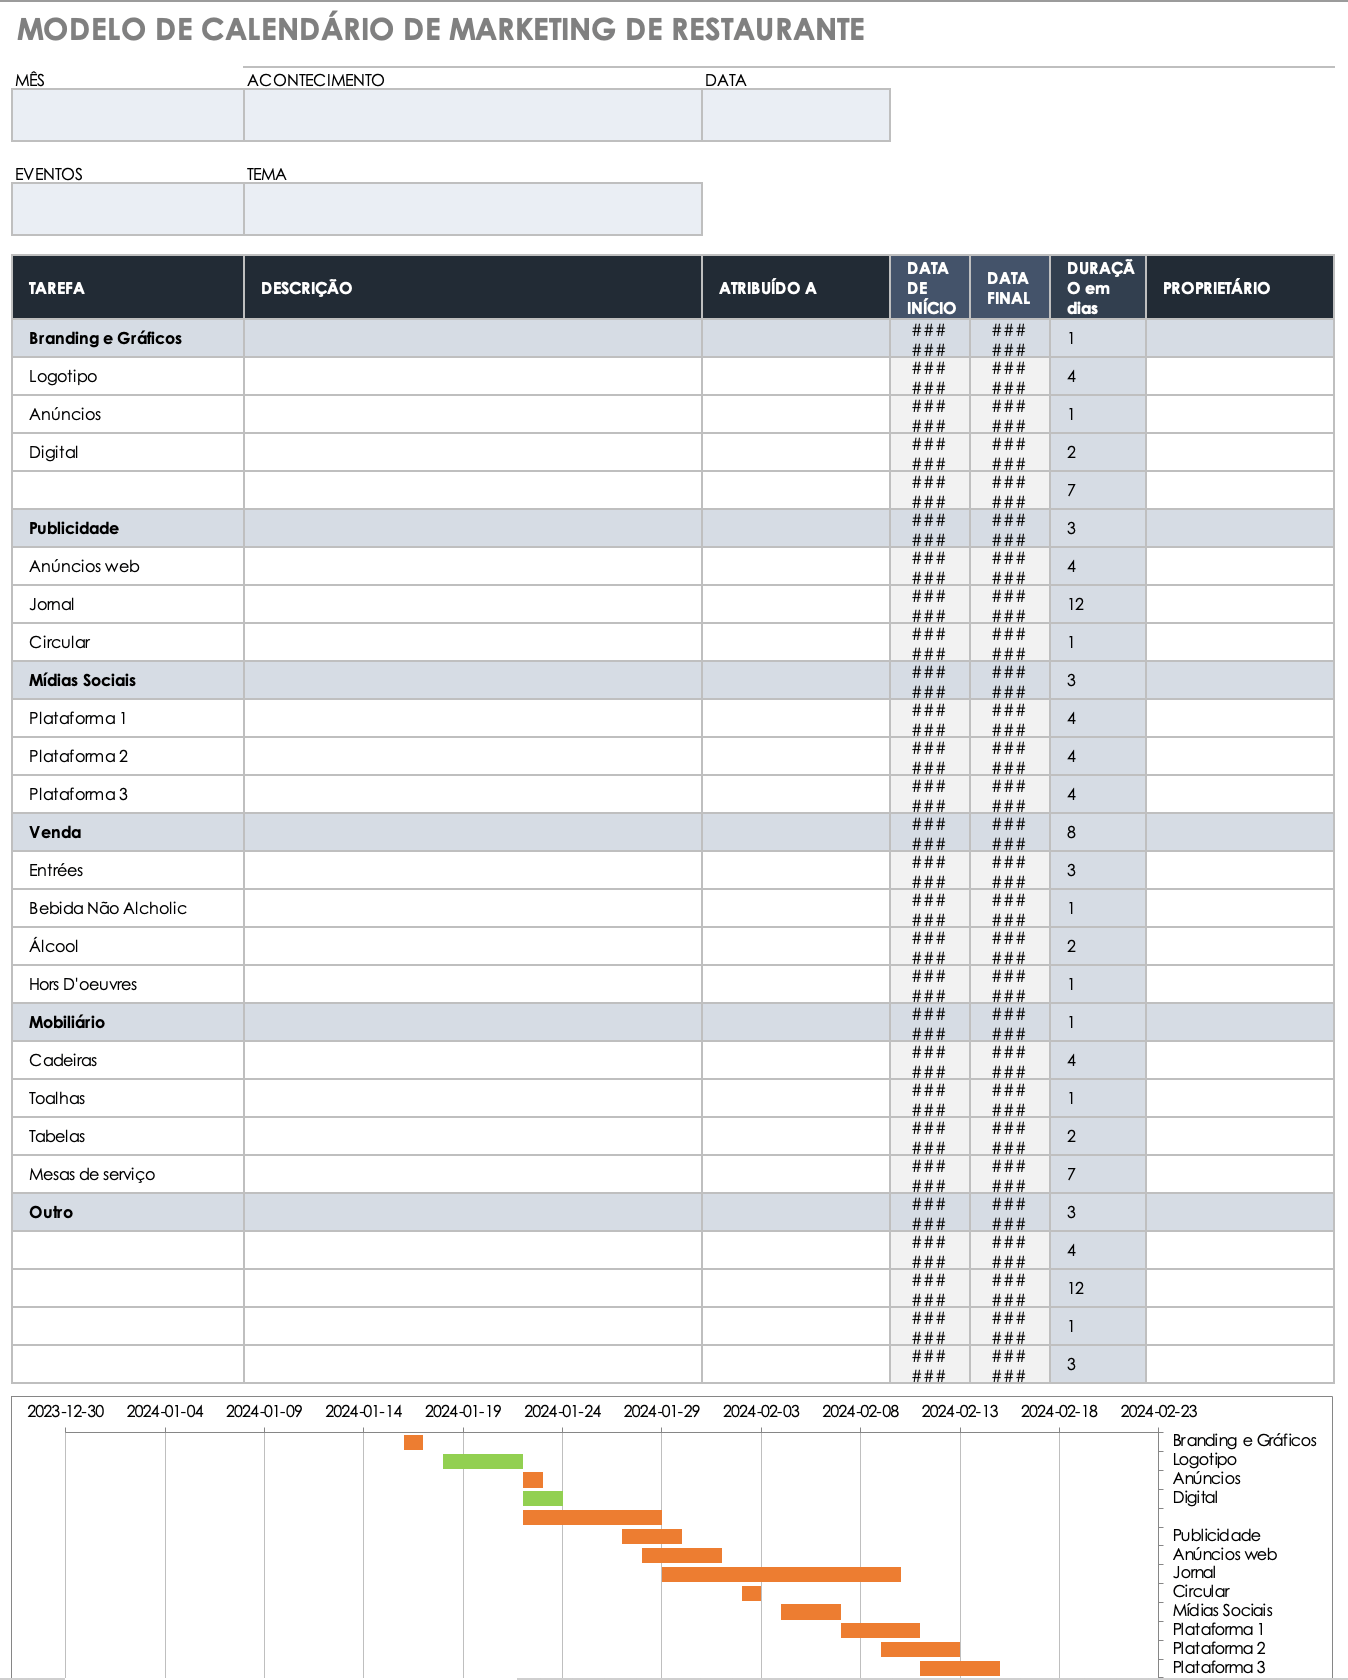Click the Publicidade section row

tap(673, 528)
